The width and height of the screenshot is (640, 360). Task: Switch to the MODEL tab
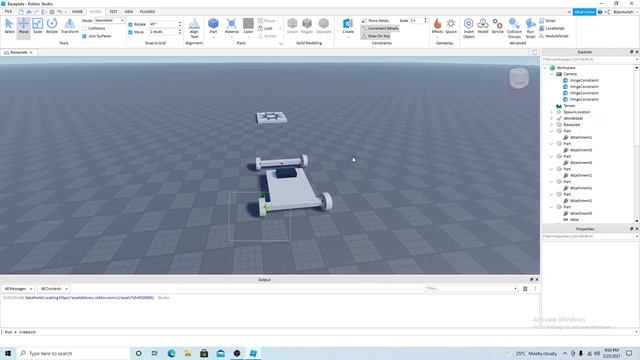pyautogui.click(x=96, y=11)
